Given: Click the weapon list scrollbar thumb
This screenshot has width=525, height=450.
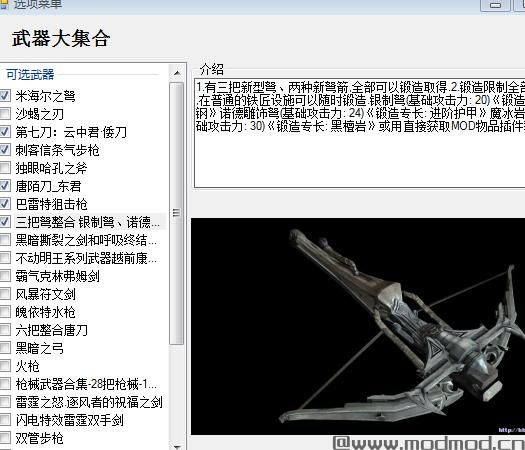Looking at the screenshot, I should 177,213.
